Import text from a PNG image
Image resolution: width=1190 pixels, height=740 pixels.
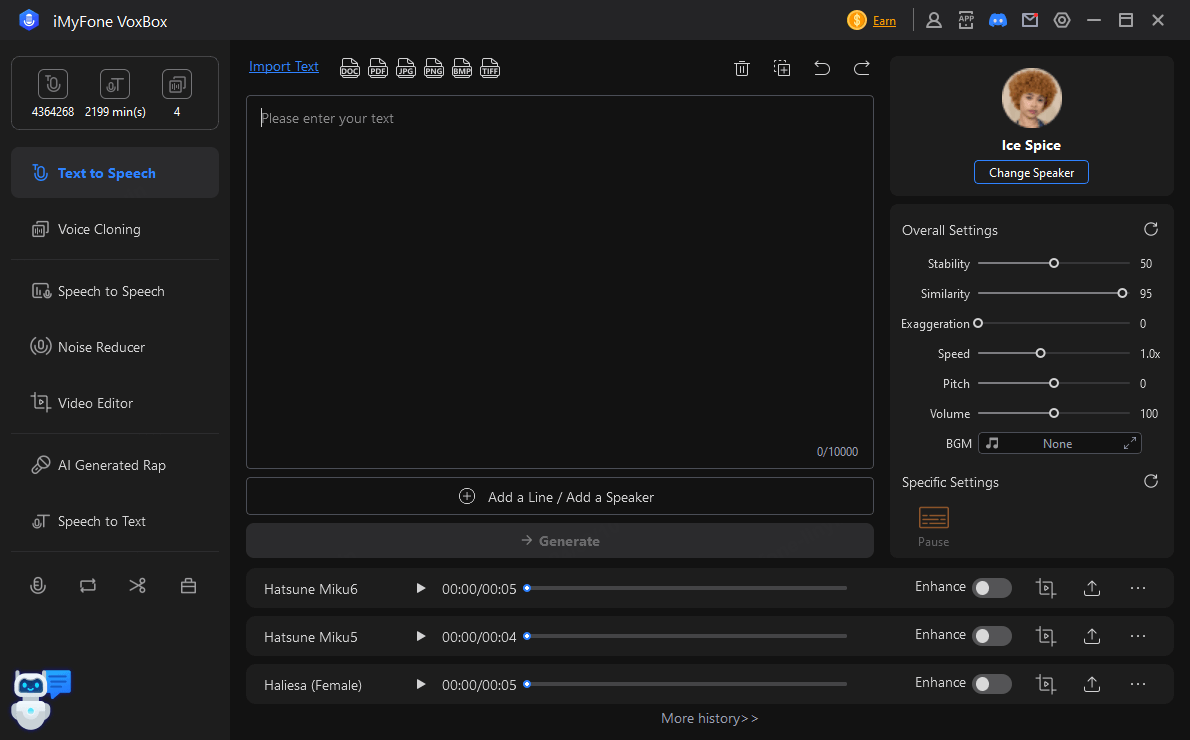click(x=434, y=68)
